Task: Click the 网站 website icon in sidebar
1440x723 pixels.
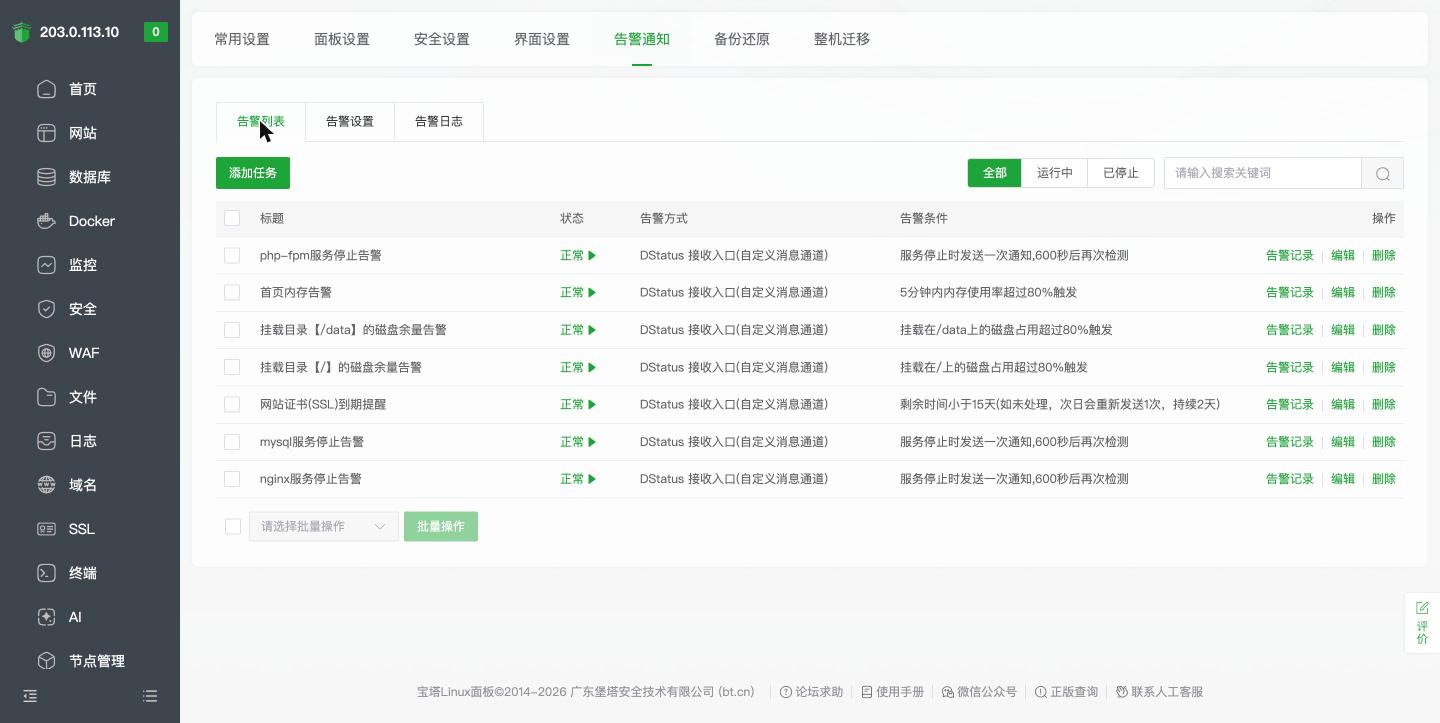Action: (46, 133)
